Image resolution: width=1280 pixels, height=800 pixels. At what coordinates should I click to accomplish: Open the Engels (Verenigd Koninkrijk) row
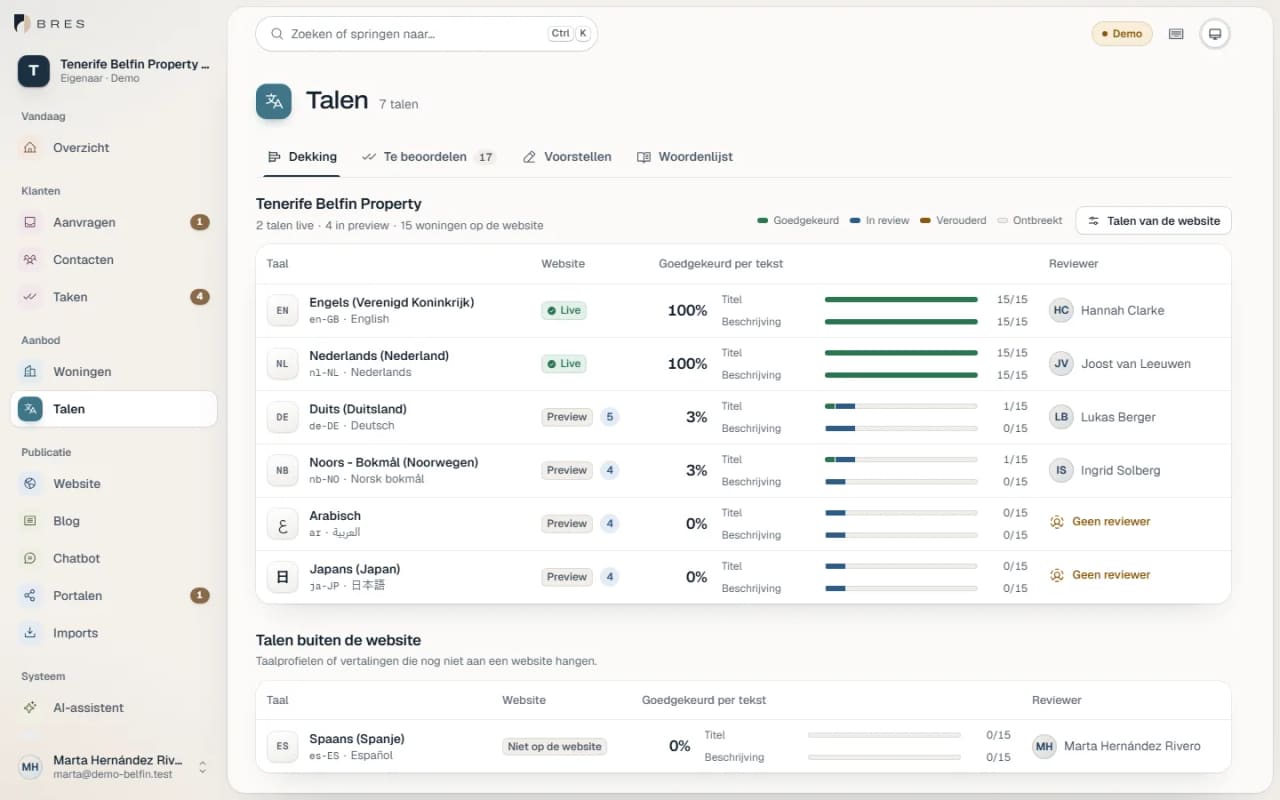[x=743, y=311]
